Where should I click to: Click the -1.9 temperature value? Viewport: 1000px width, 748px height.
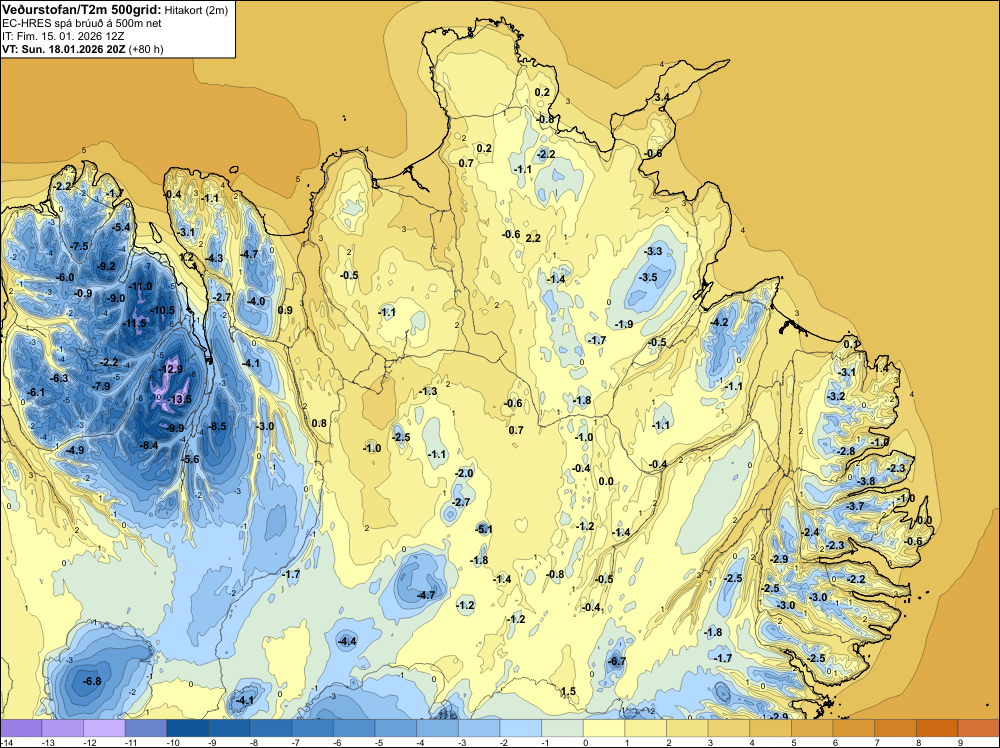(x=624, y=324)
